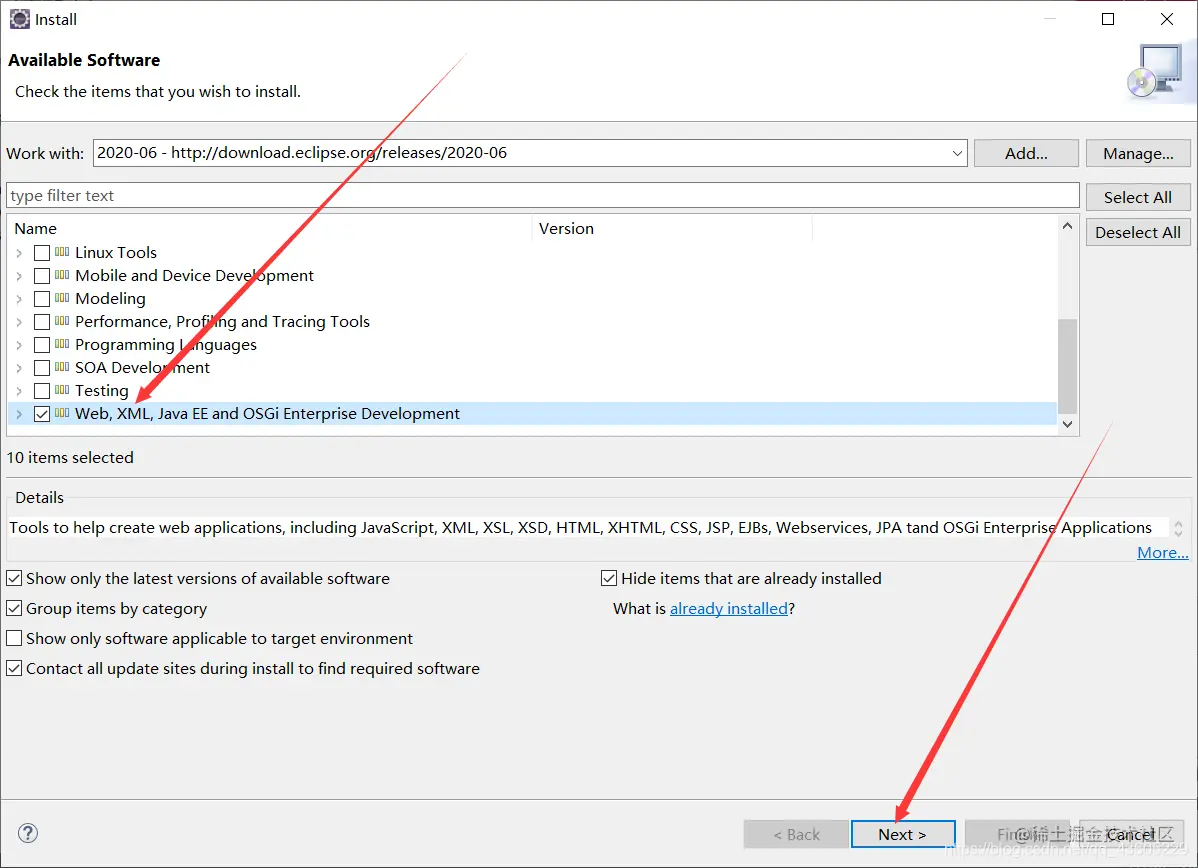
Task: Click the Modeling category icon
Action: click(62, 298)
